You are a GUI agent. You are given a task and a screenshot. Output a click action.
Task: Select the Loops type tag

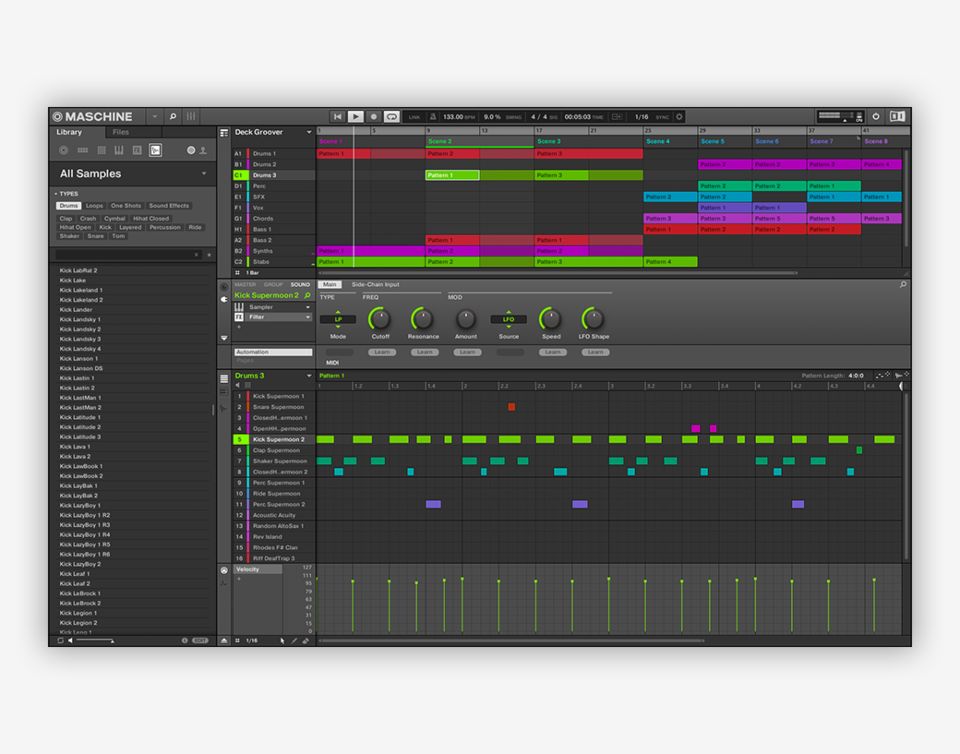pos(94,206)
